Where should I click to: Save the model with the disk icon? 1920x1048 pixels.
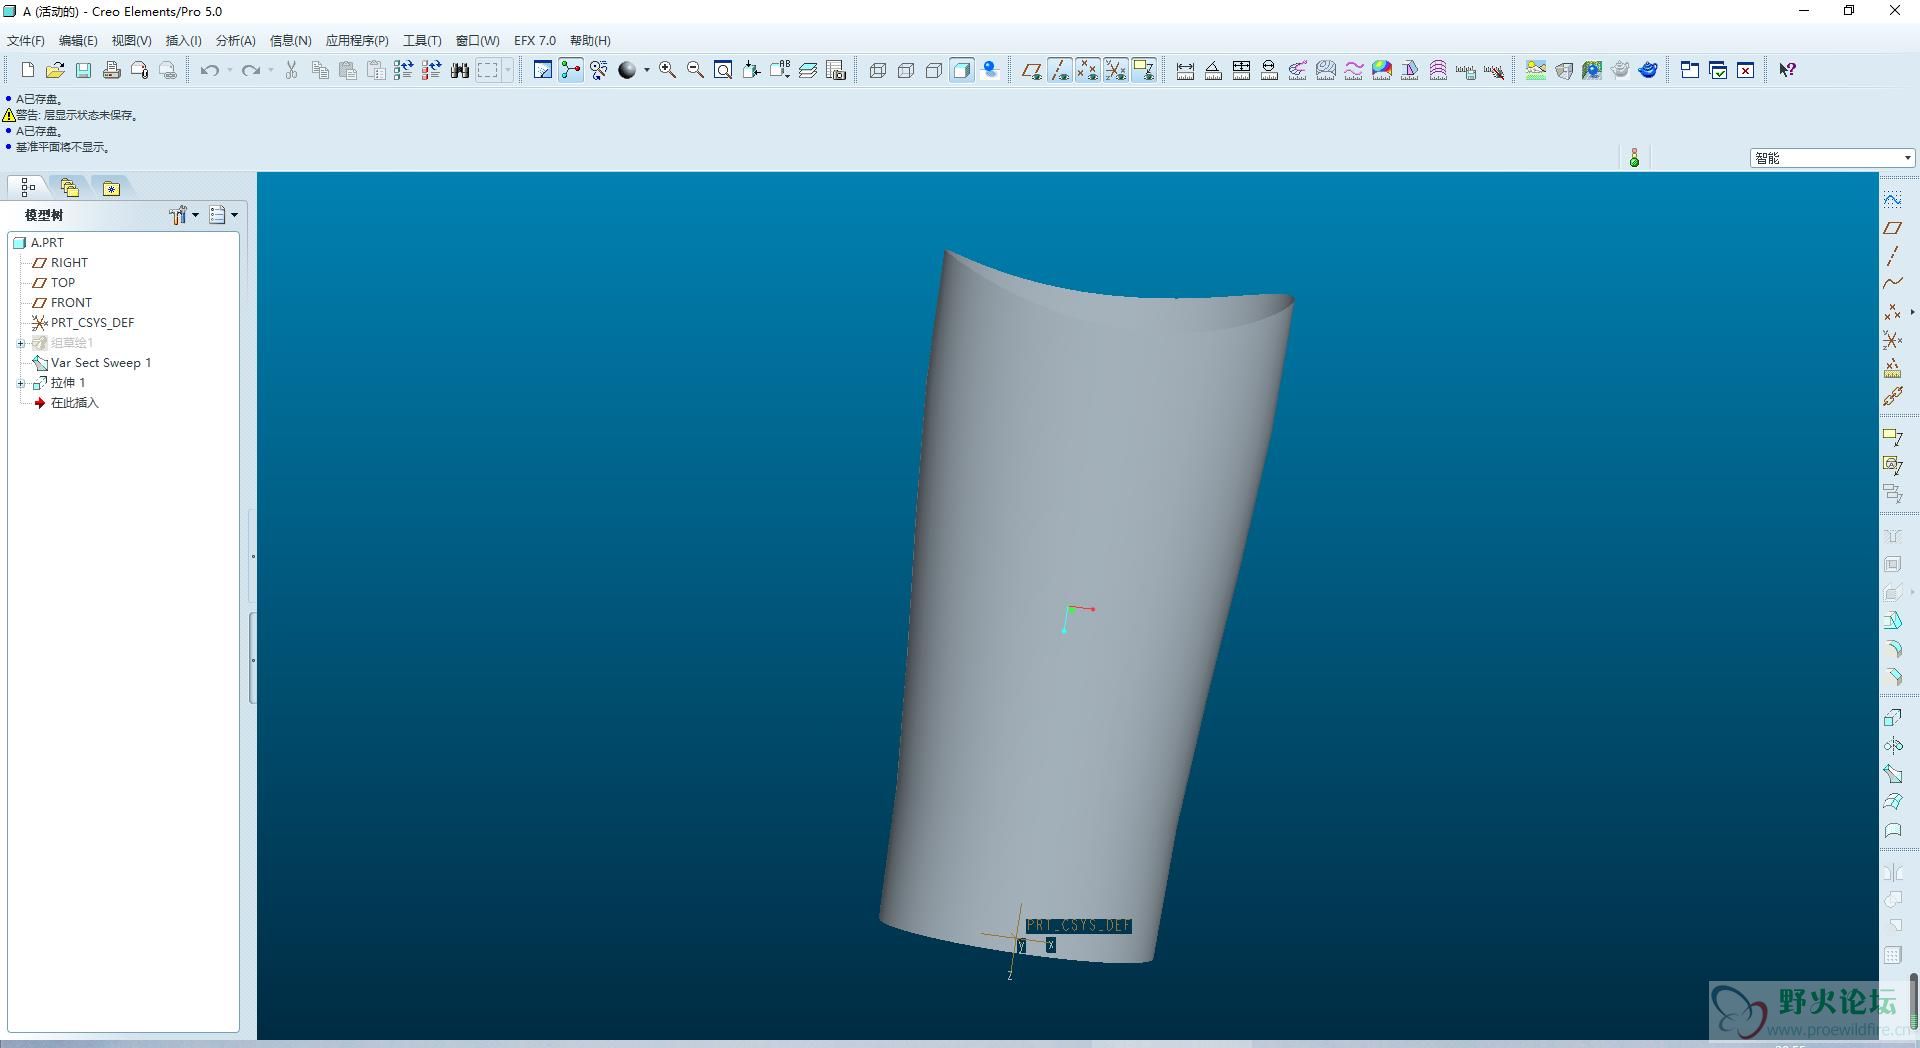tap(83, 70)
